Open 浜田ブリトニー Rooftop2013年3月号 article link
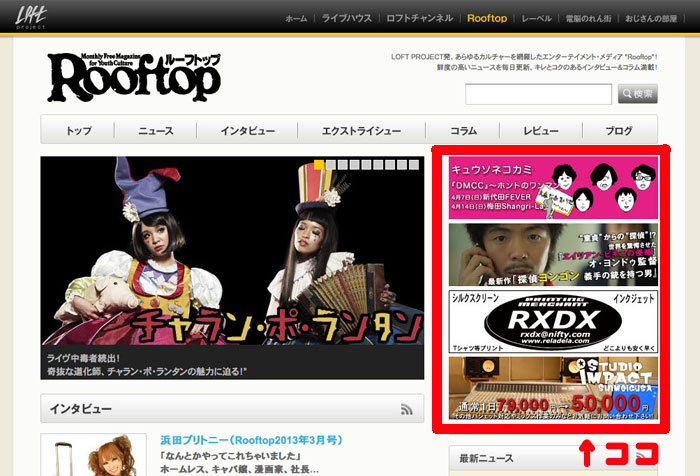Image resolution: width=700 pixels, height=476 pixels. point(251,440)
